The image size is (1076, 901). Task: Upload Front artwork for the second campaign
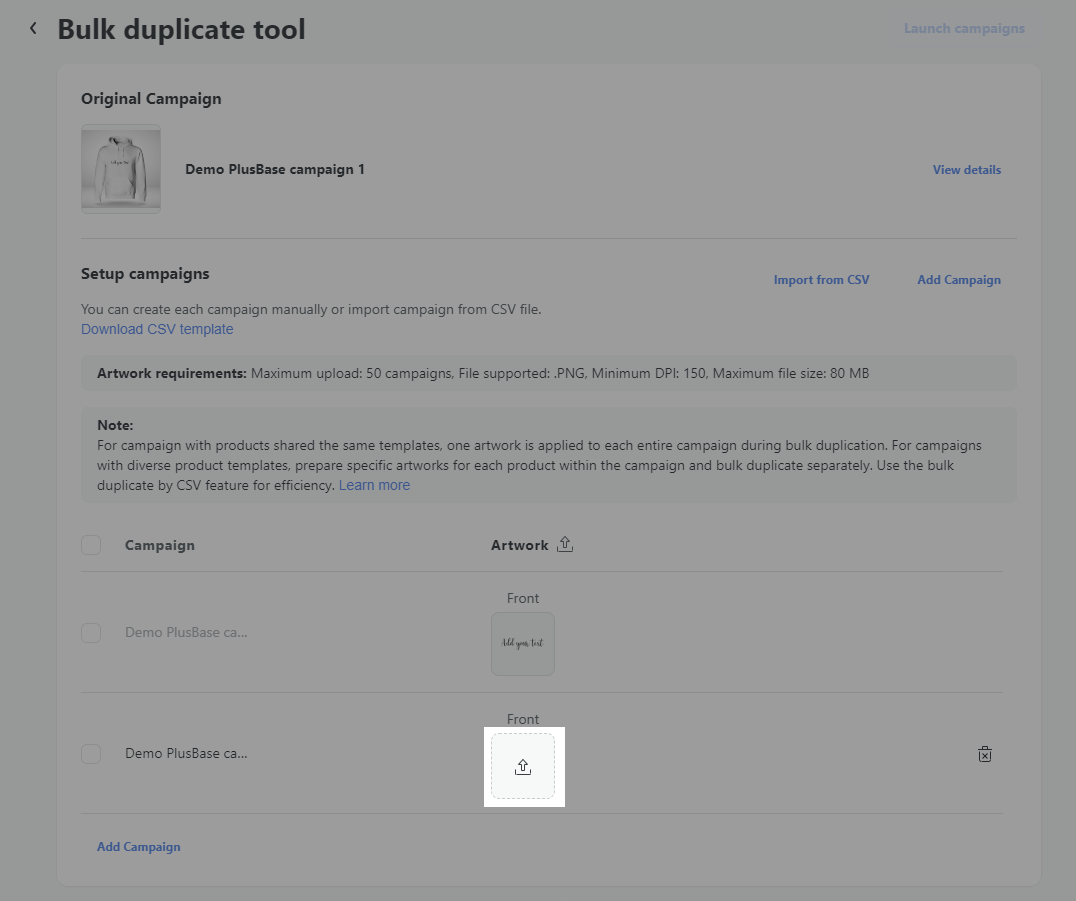click(523, 767)
